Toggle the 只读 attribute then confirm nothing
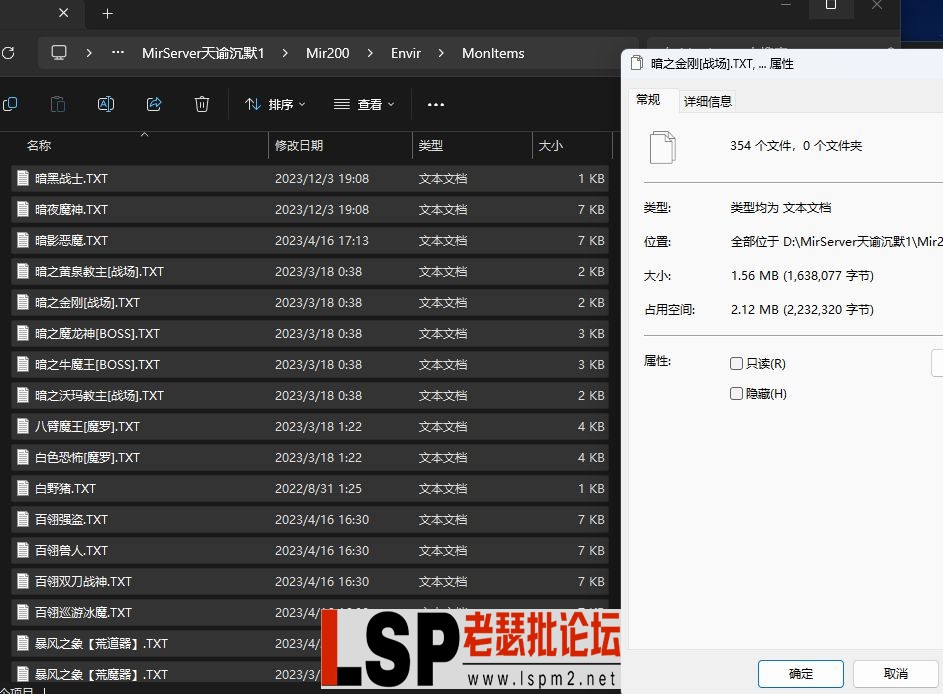The height and width of the screenshot is (694, 943). [736, 363]
